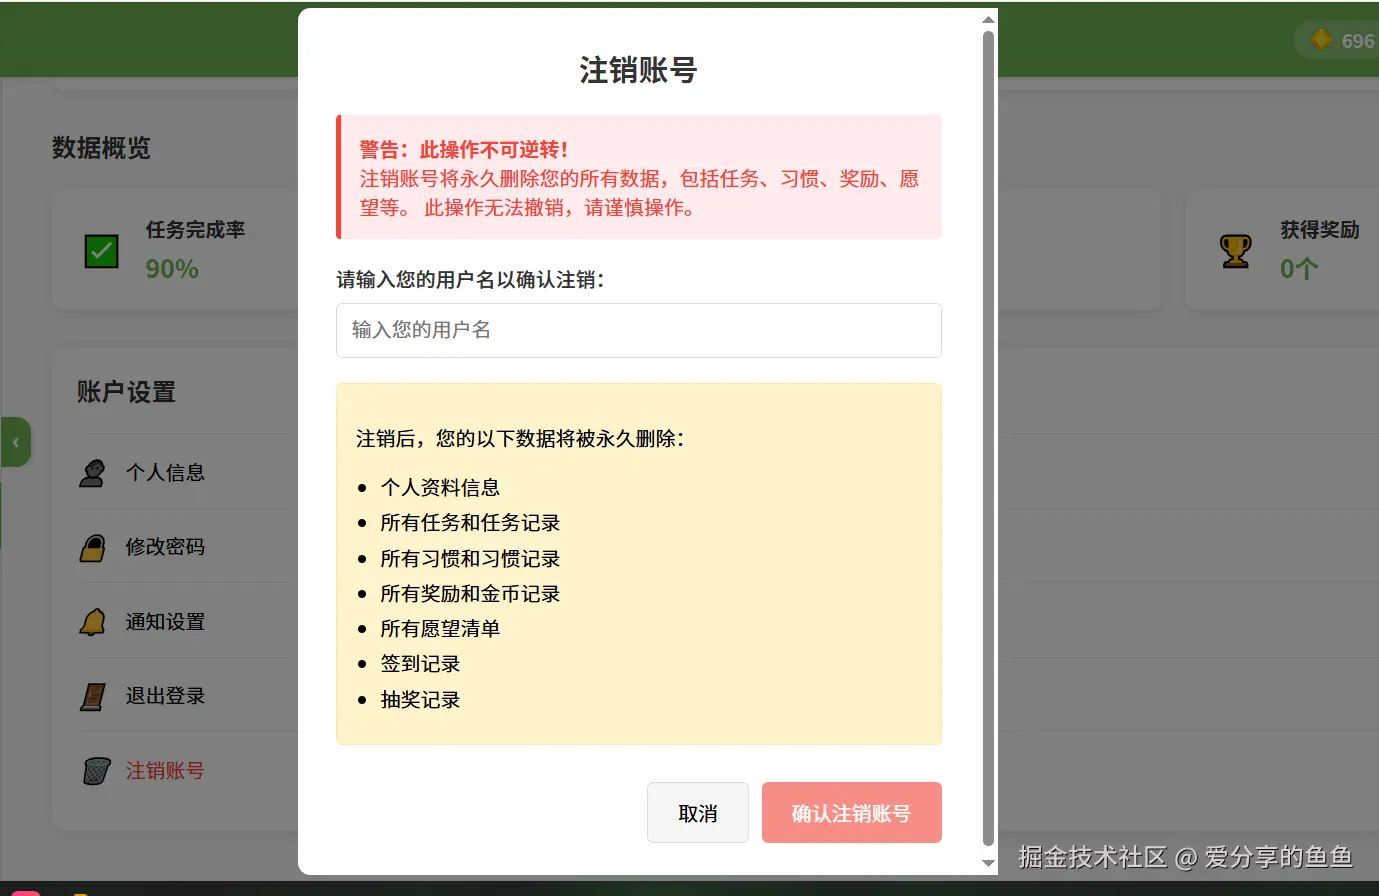Click the green checkmark icon on 任务完成率 card
1379x896 pixels.
[x=100, y=250]
